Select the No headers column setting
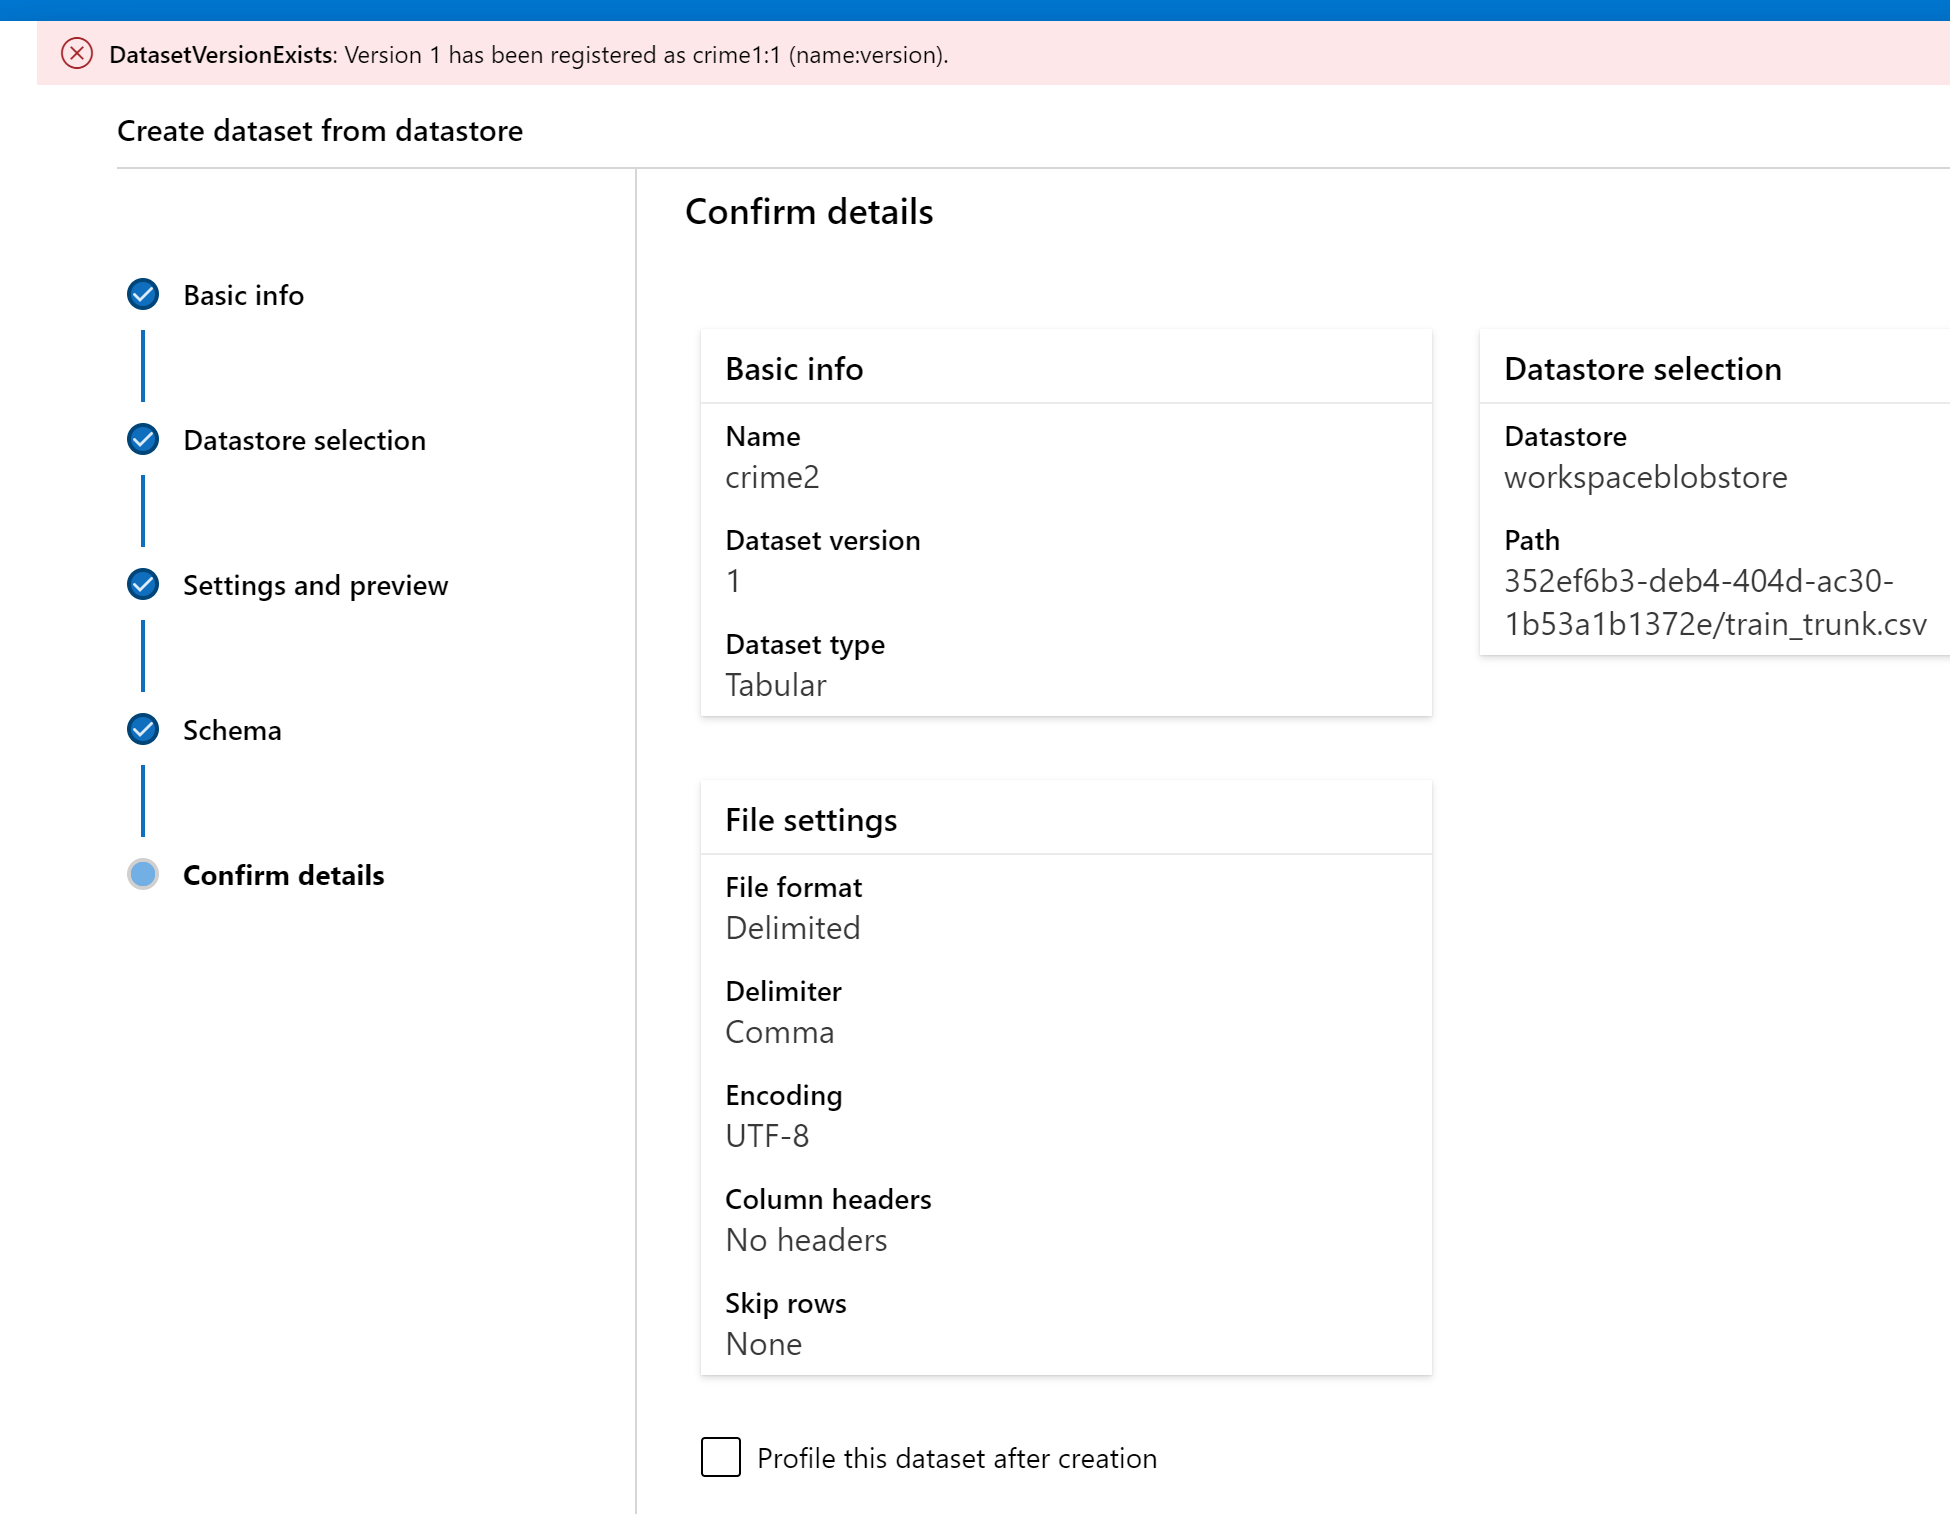 (805, 1240)
